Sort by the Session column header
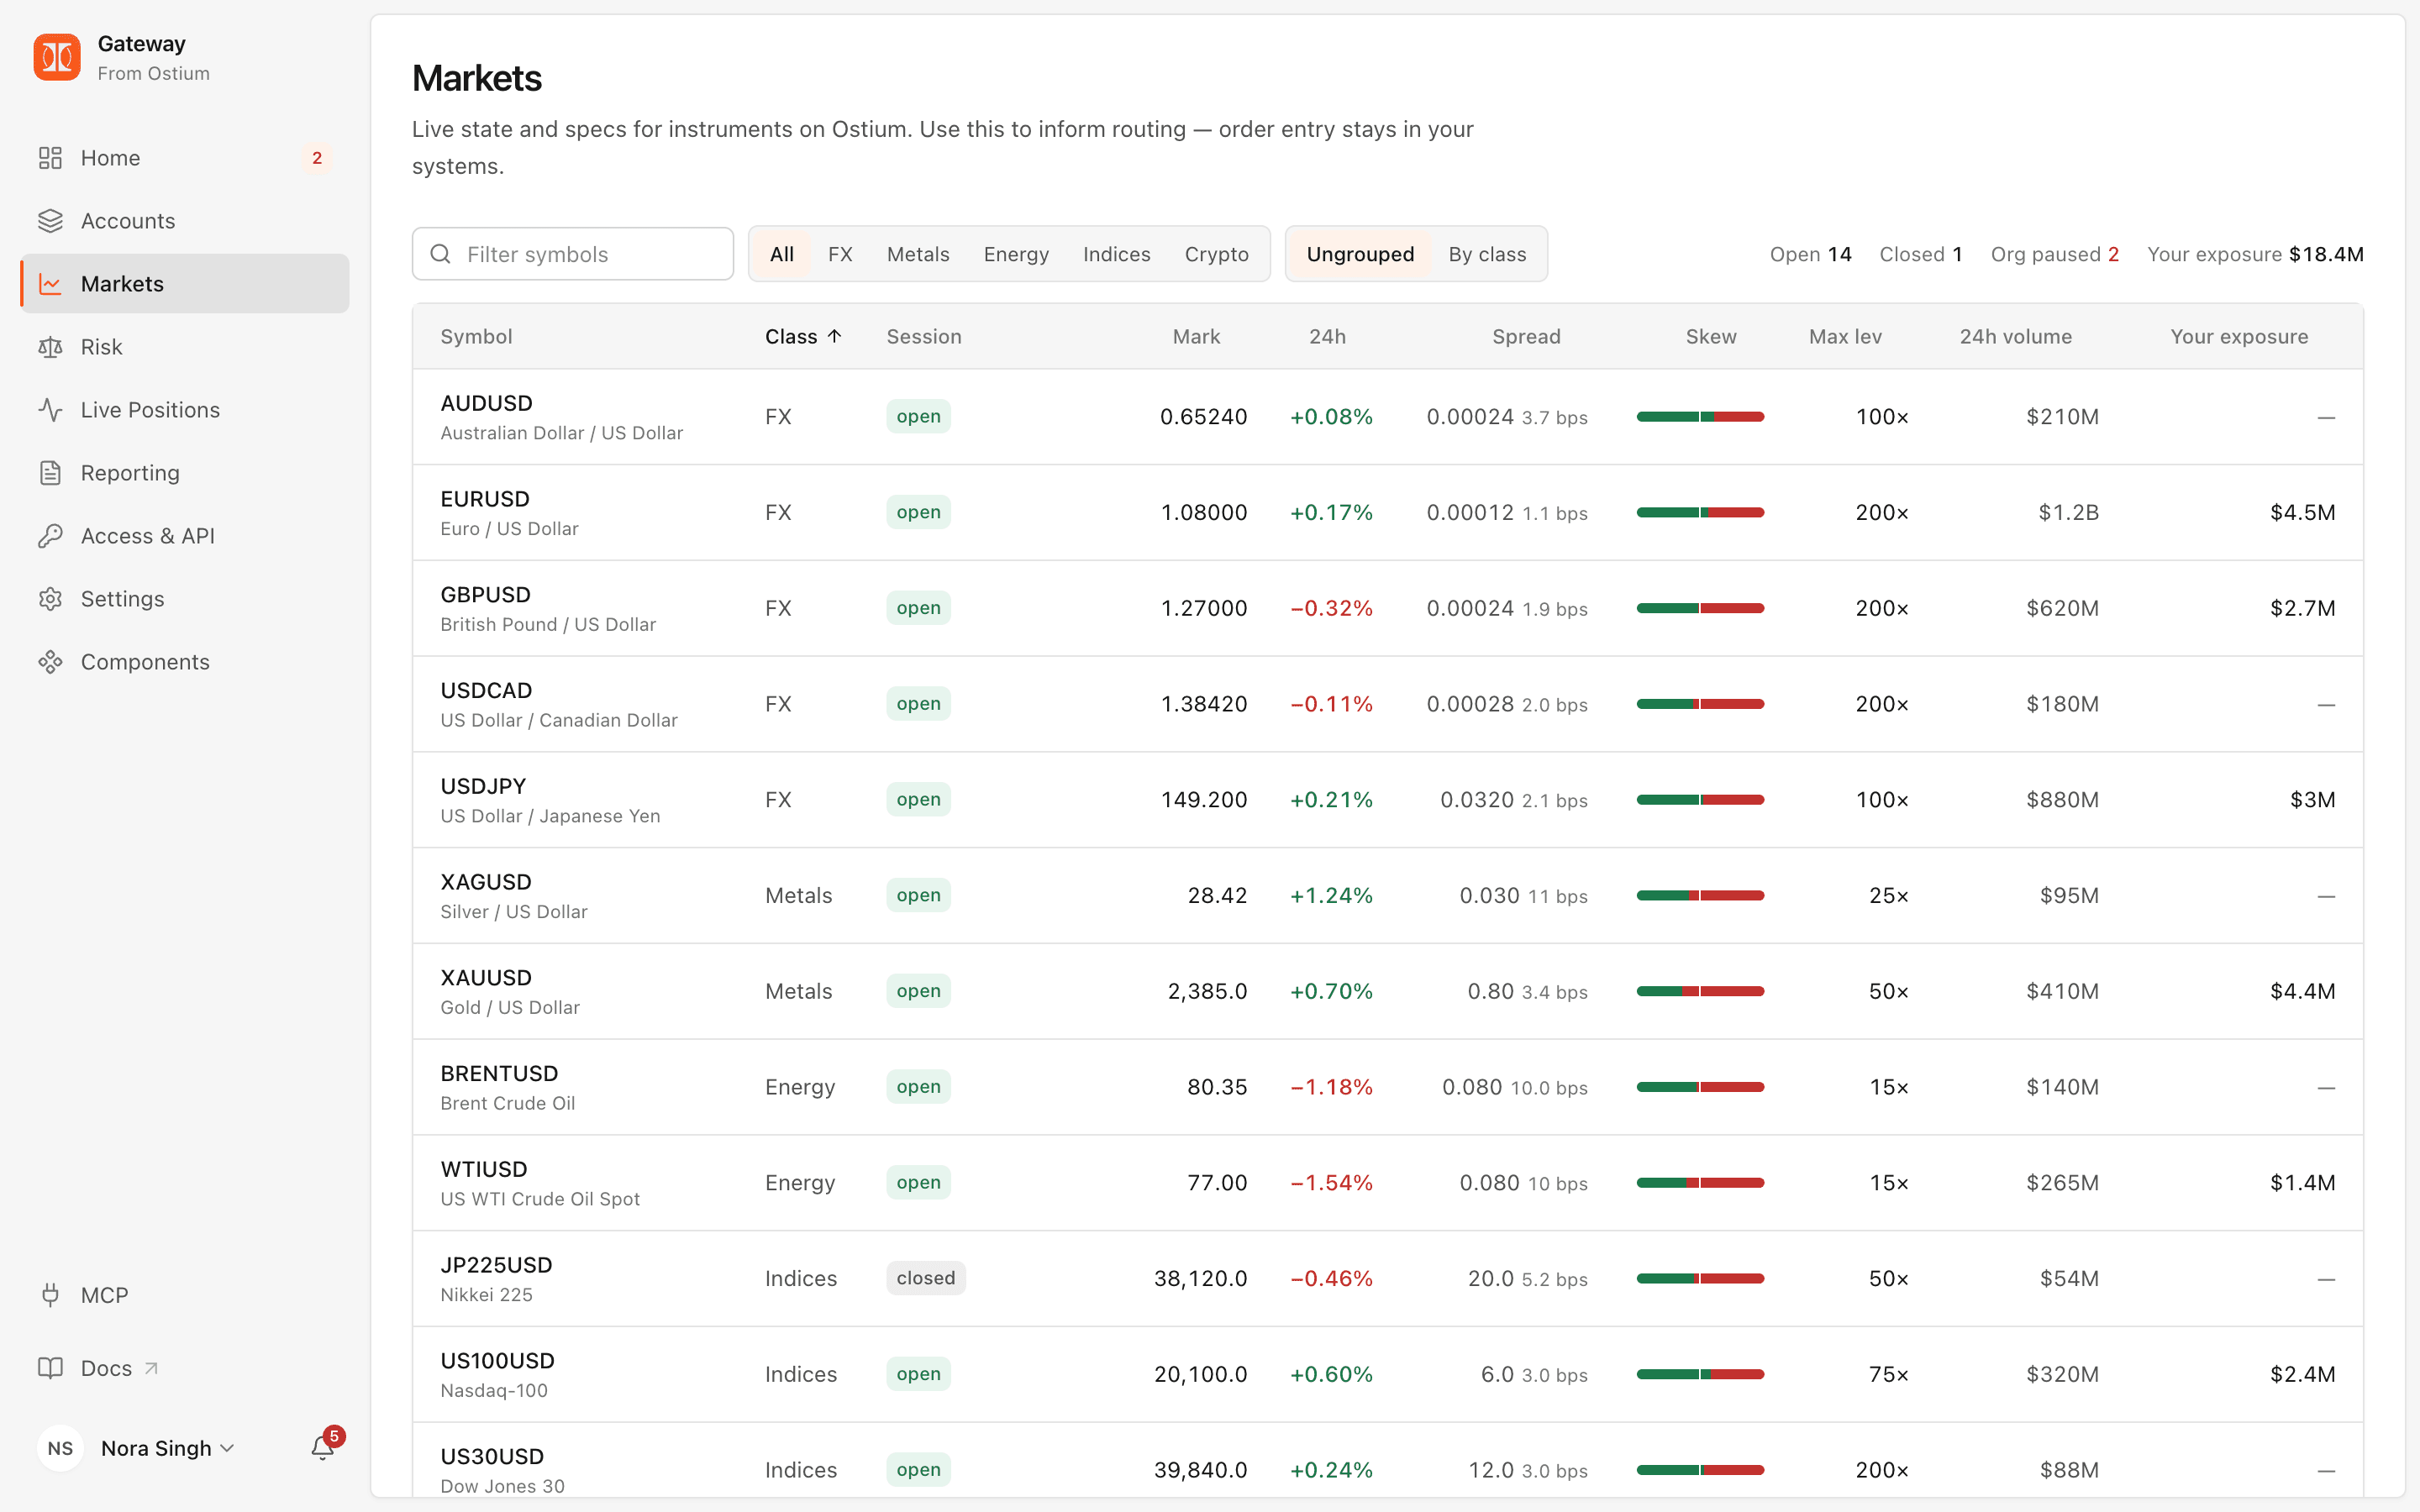 (924, 337)
